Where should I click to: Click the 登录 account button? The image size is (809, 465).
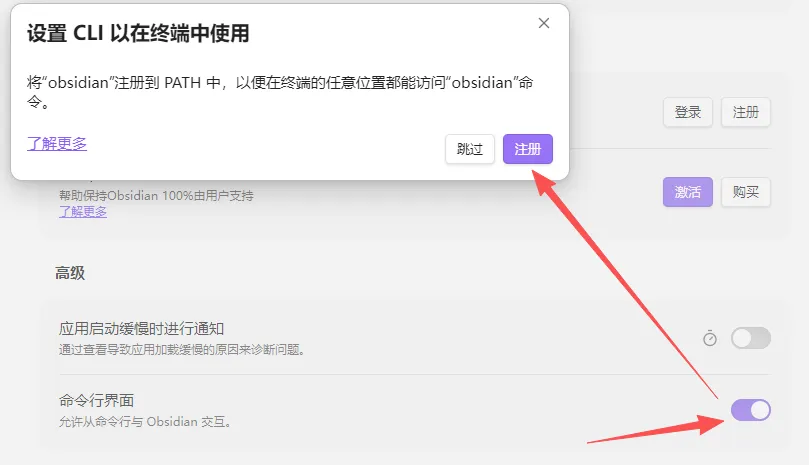click(688, 112)
